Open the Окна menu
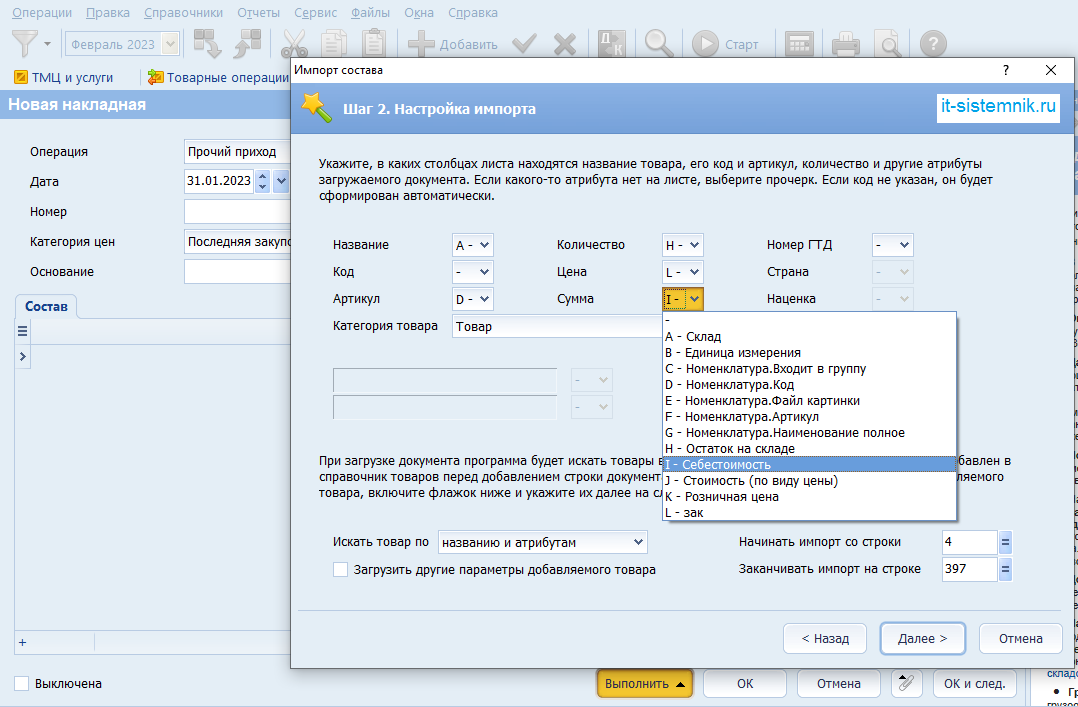This screenshot has height=707, width=1078. point(419,12)
